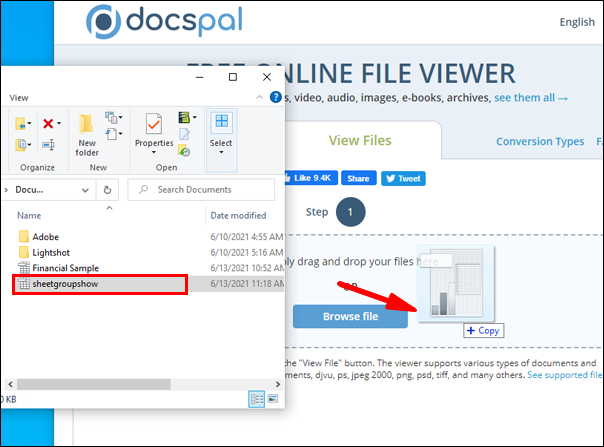Click the date 6/10/2021 4:55 AM

tap(247, 237)
